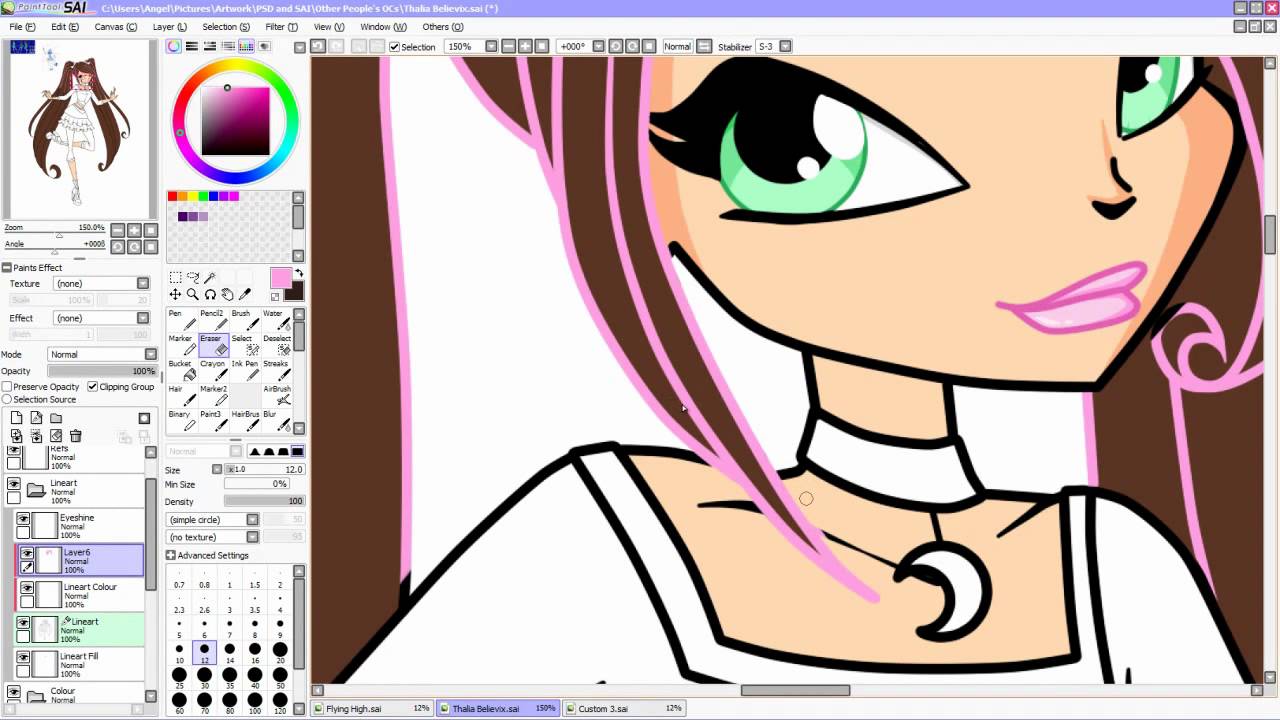Hide the Lineart folder
The image size is (1280, 720).
(13, 484)
